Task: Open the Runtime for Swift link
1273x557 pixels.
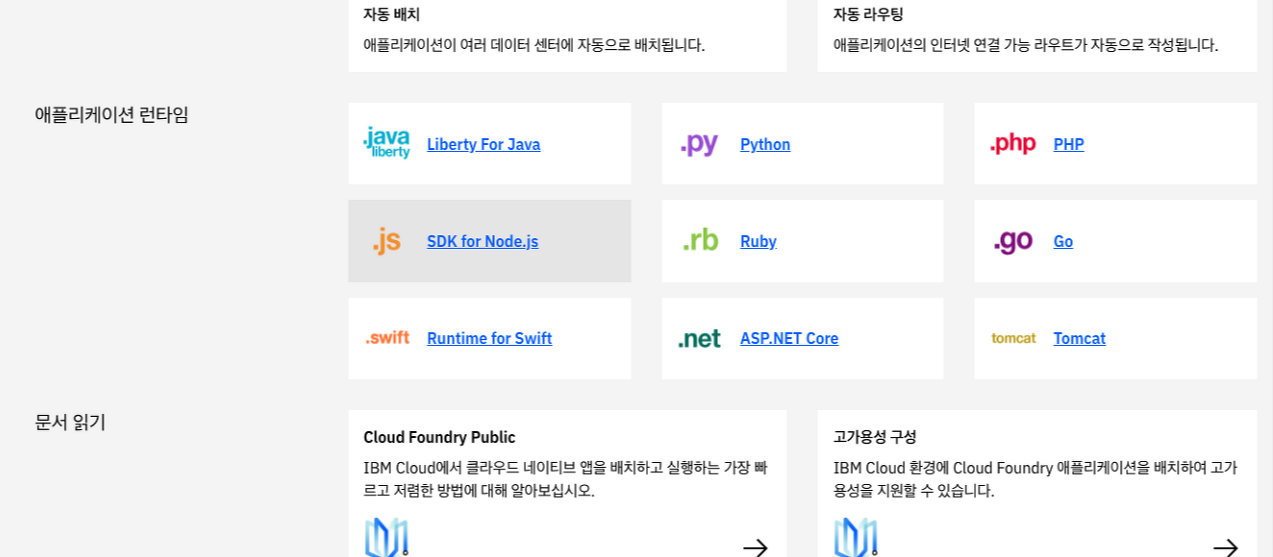Action: point(489,338)
